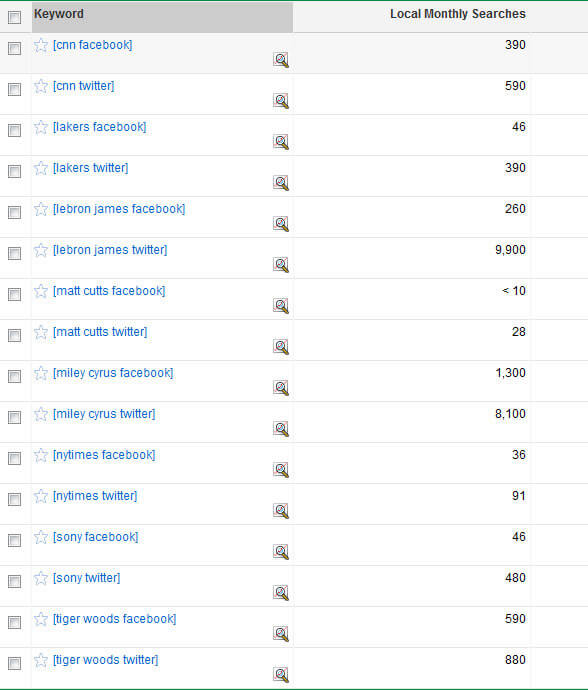Sort by Local Monthly Searches header
The width and height of the screenshot is (588, 690).
[x=458, y=14]
